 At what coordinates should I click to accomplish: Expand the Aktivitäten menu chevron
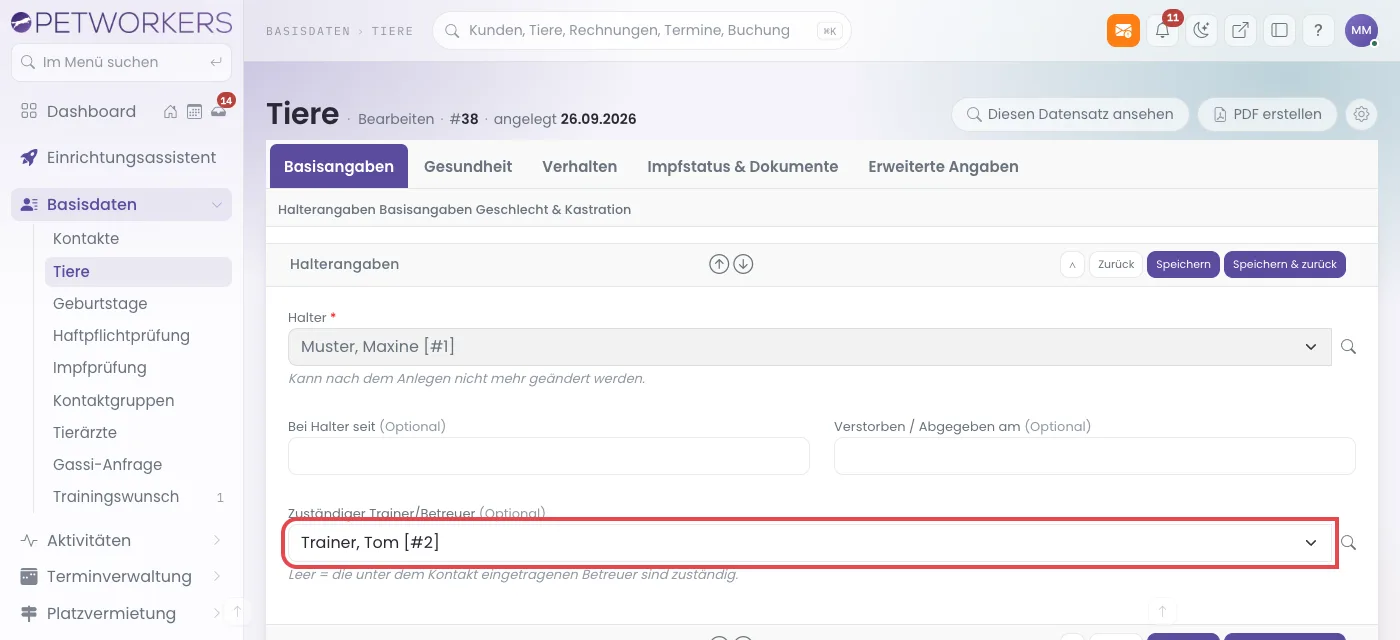217,541
